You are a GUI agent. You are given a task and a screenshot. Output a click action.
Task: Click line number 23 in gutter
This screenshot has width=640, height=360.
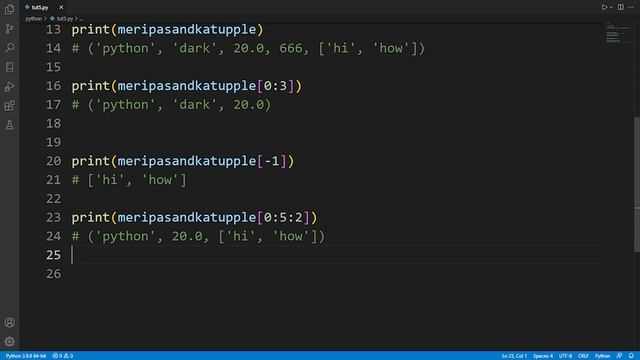[x=53, y=217]
